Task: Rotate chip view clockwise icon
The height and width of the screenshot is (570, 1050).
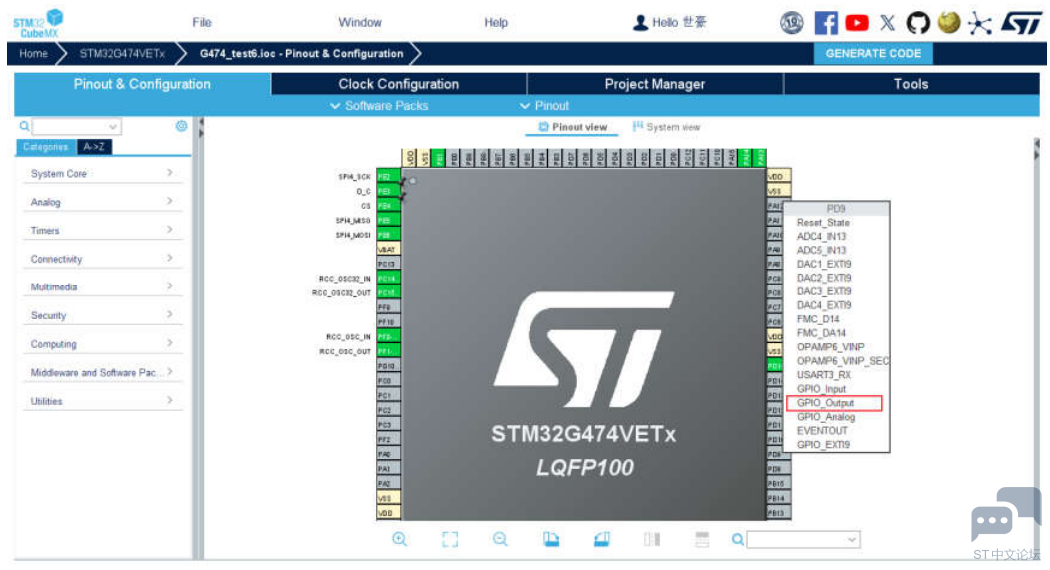Action: [551, 539]
